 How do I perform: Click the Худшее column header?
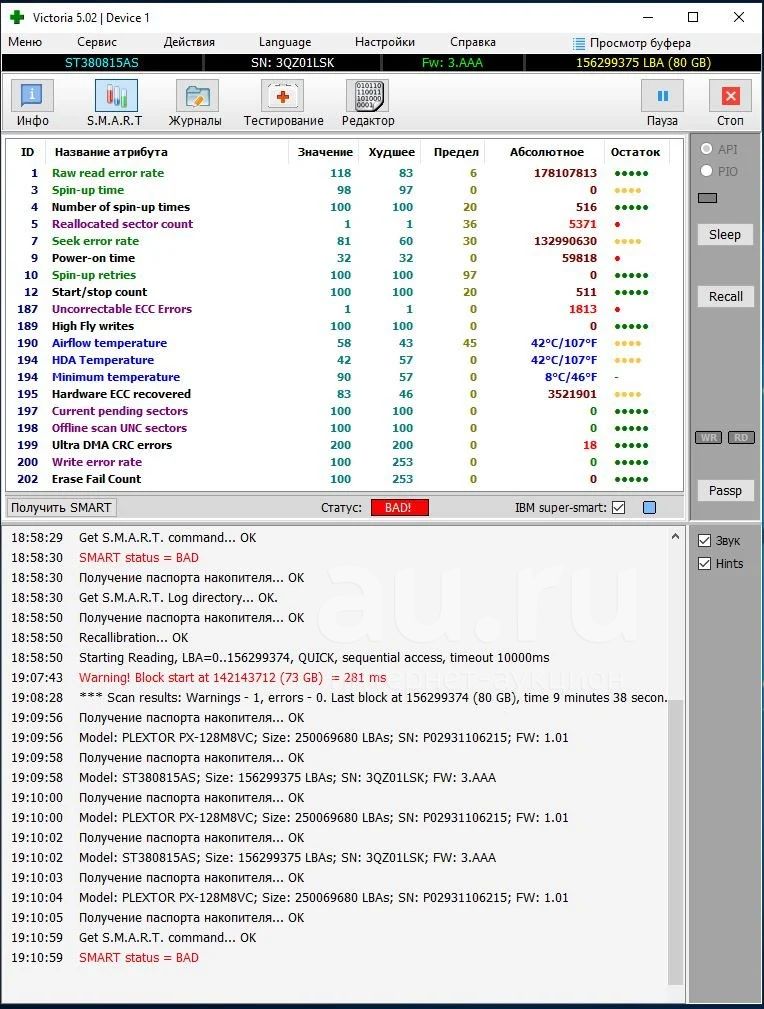click(391, 153)
